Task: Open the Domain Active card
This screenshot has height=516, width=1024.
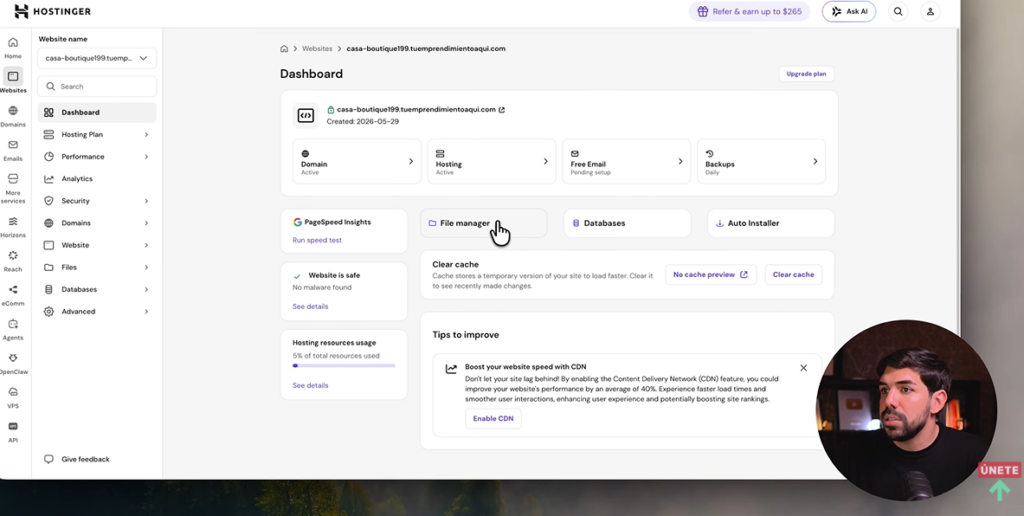Action: point(357,161)
